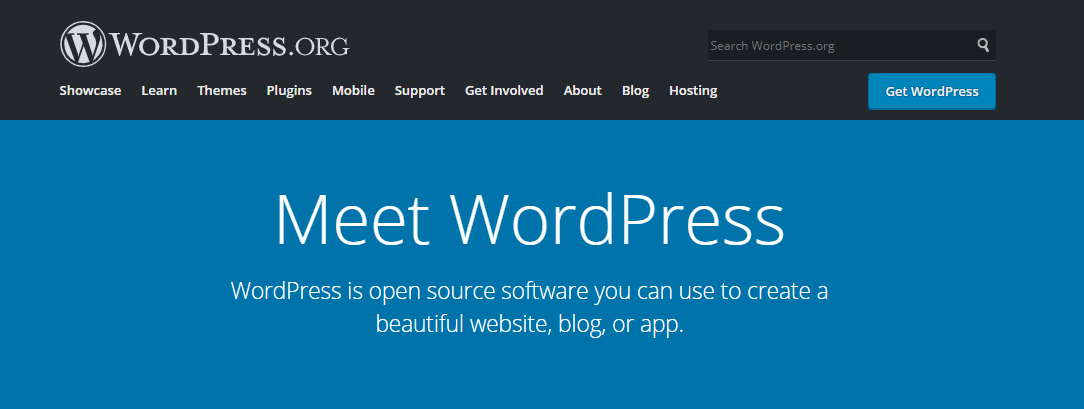Screen dimensions: 1084x409
Task: Open the About page
Action: tap(582, 91)
